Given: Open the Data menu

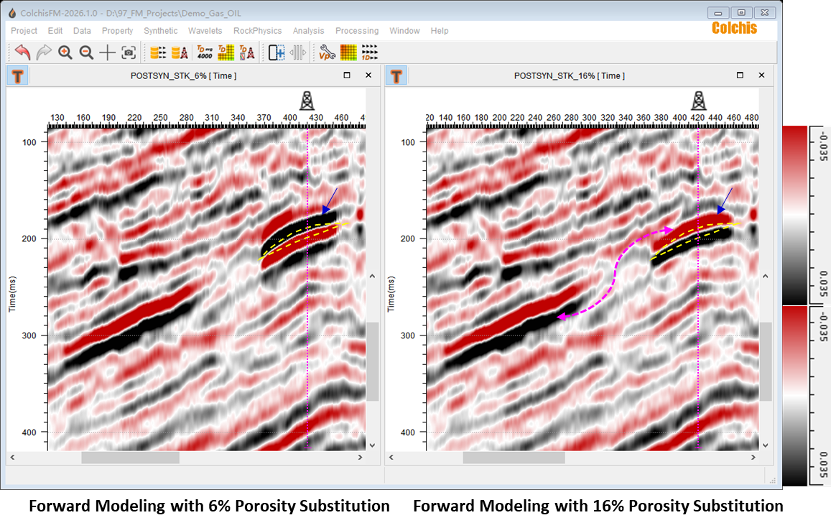Looking at the screenshot, I should tap(82, 31).
